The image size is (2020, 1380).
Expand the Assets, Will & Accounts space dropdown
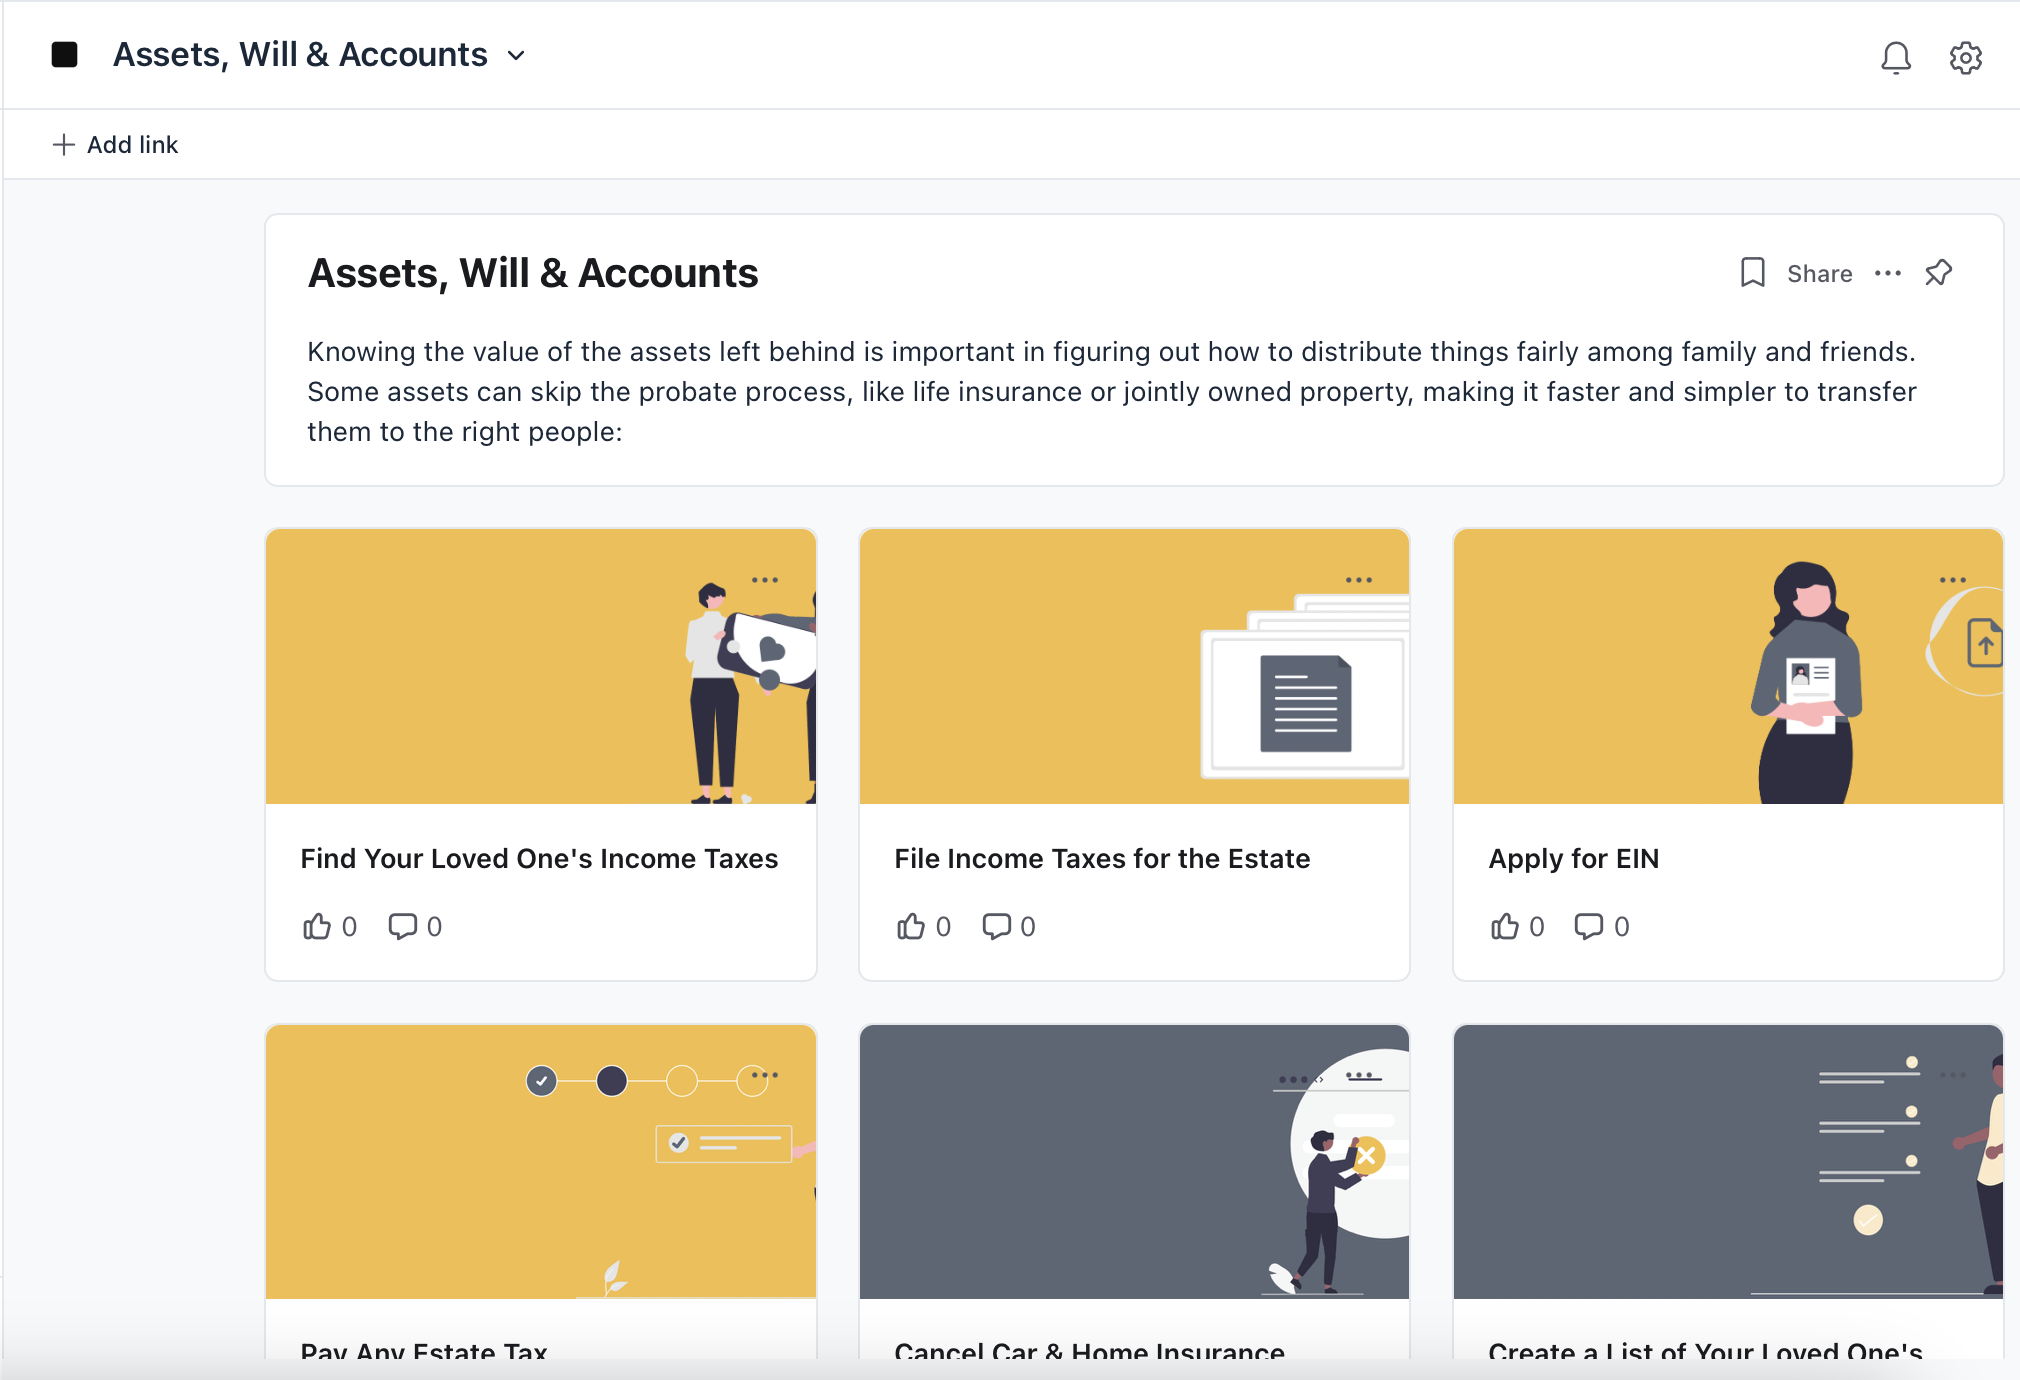tap(516, 56)
